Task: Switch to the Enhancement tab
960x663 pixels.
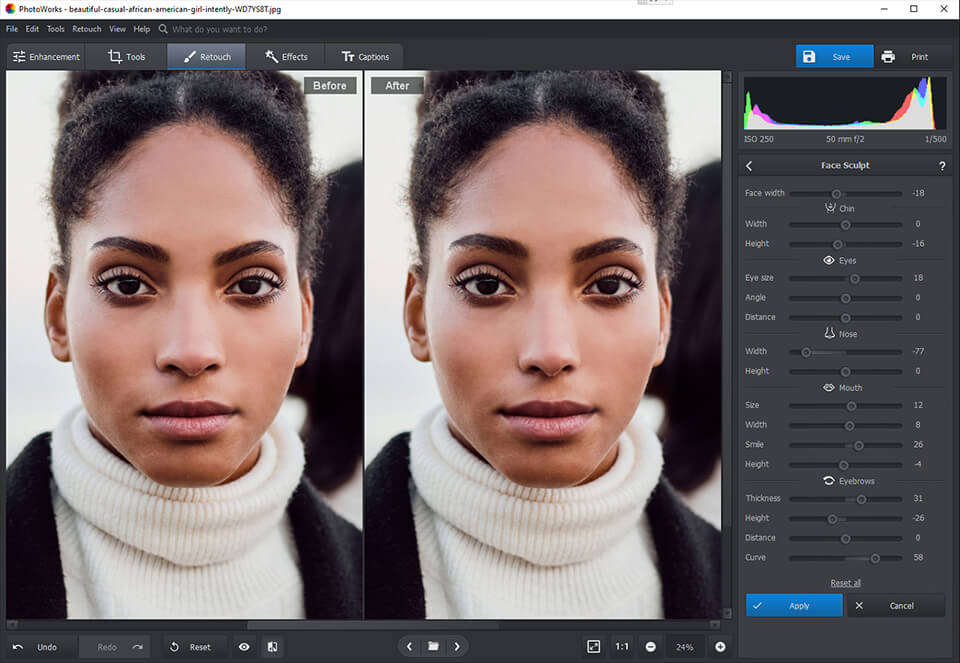Action: (46, 57)
